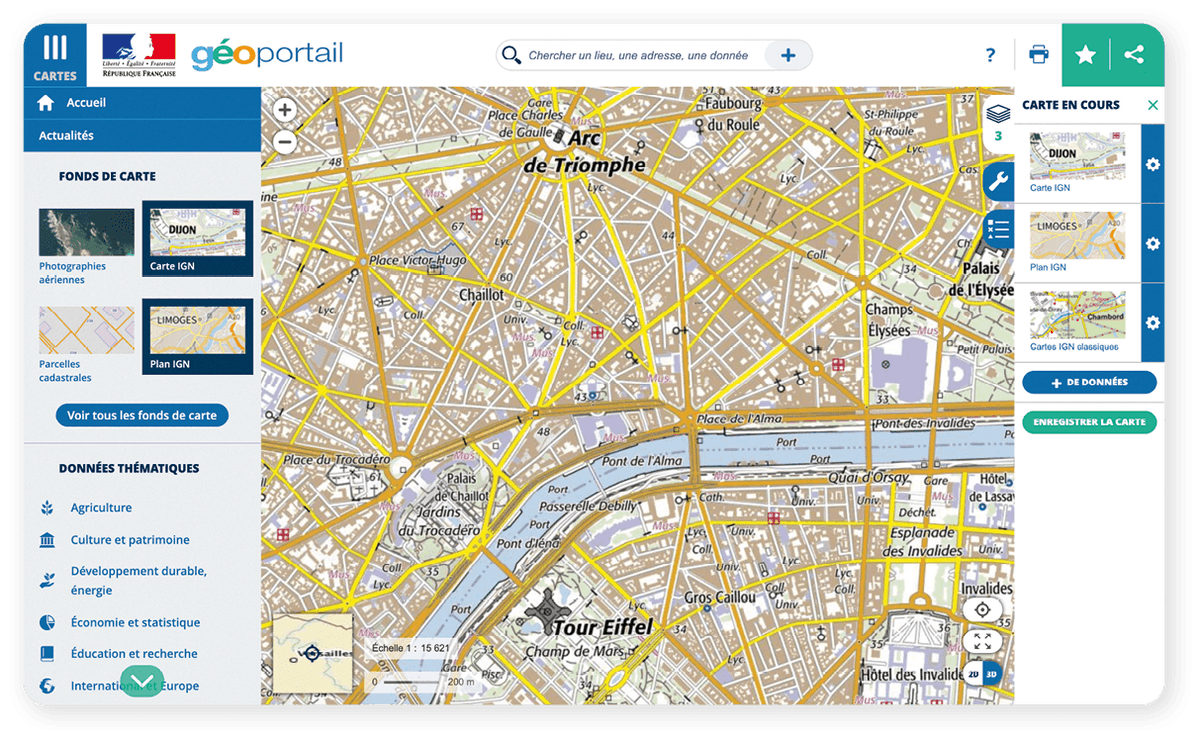Viewport: 1200px width, 740px height.
Task: Center map on my location
Action: point(982,610)
